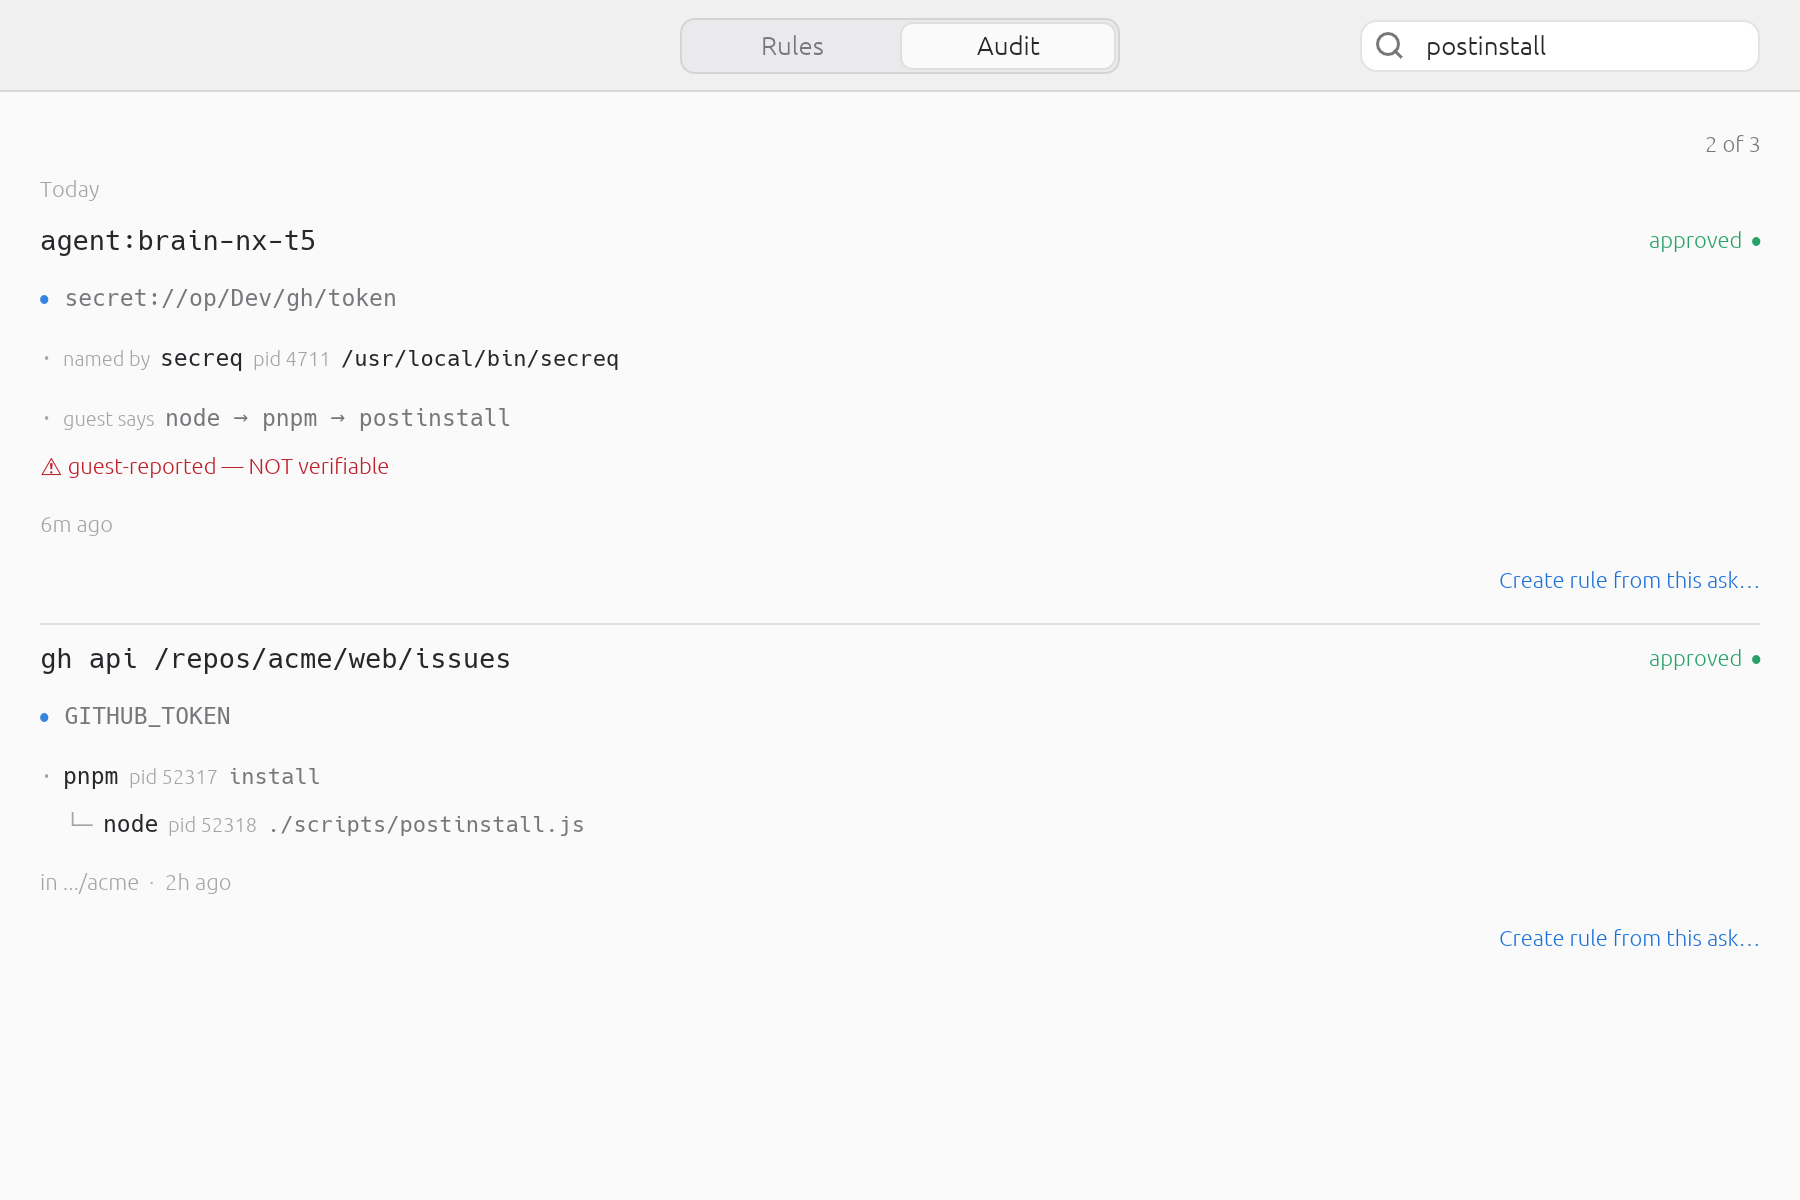The height and width of the screenshot is (1200, 1800).
Task: Select gh api /repos/acme/web/issues title
Action: click(275, 659)
